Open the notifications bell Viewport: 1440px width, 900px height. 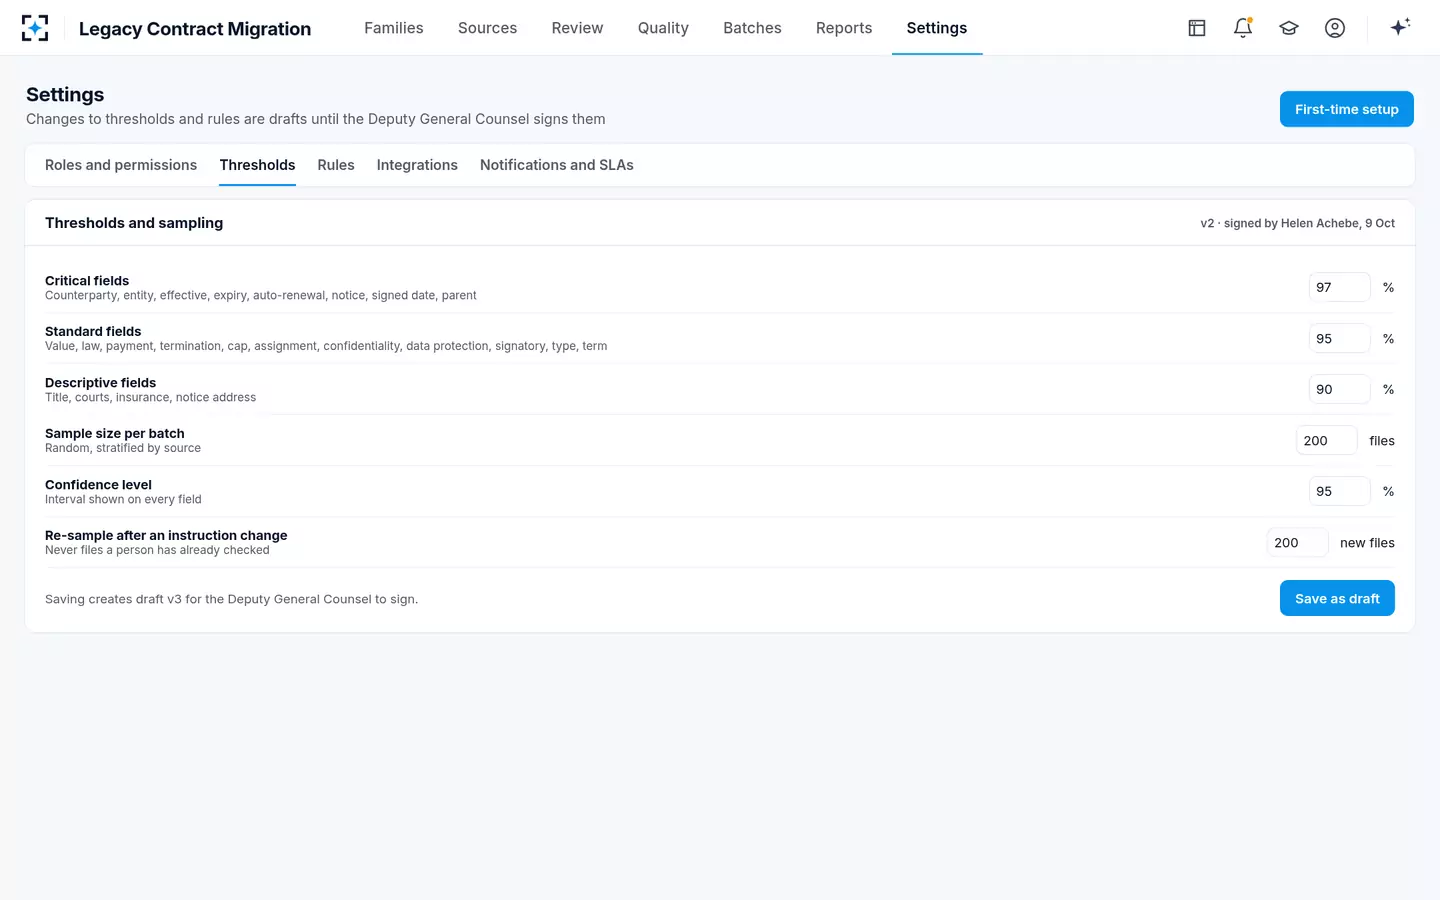tap(1243, 28)
